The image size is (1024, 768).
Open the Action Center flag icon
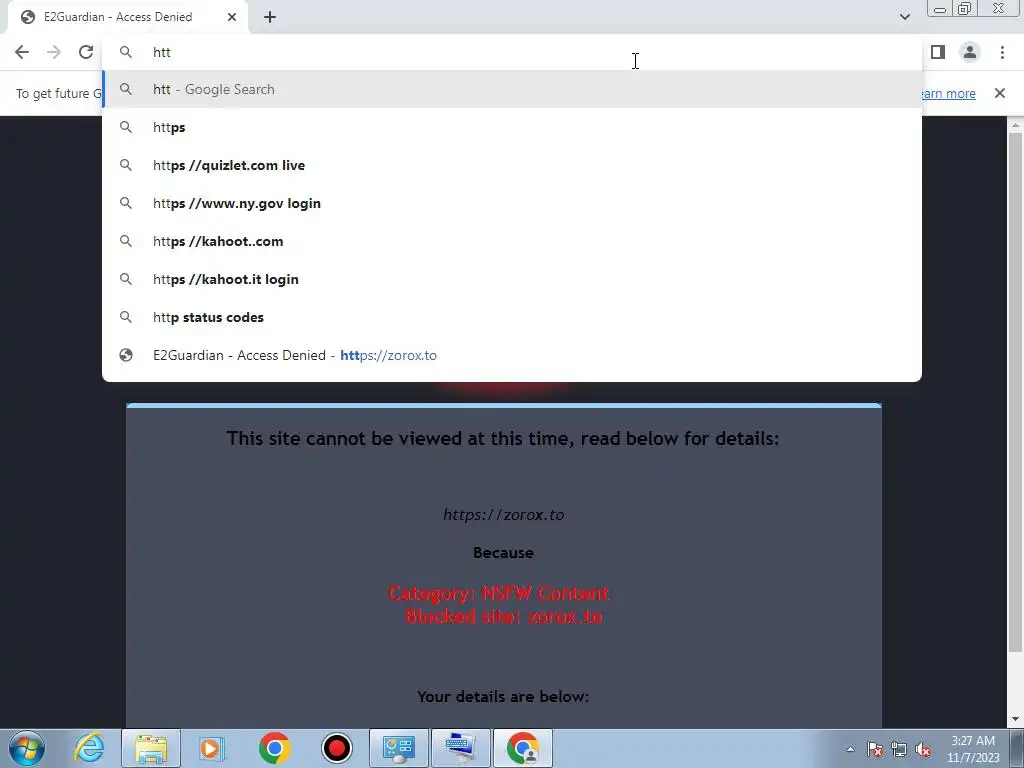point(875,749)
